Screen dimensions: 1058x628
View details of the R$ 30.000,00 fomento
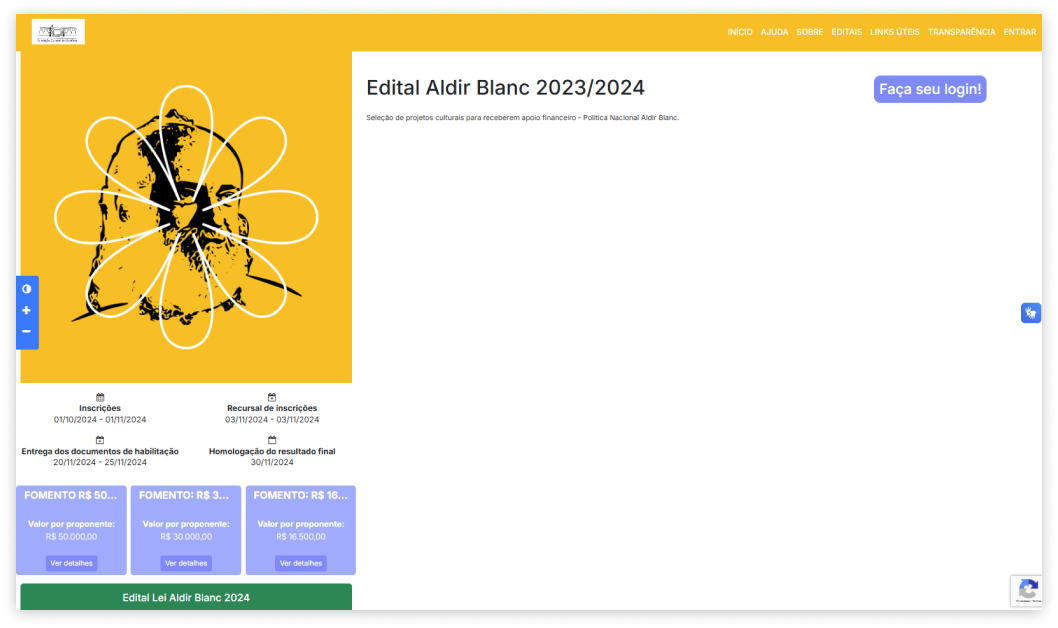click(186, 563)
